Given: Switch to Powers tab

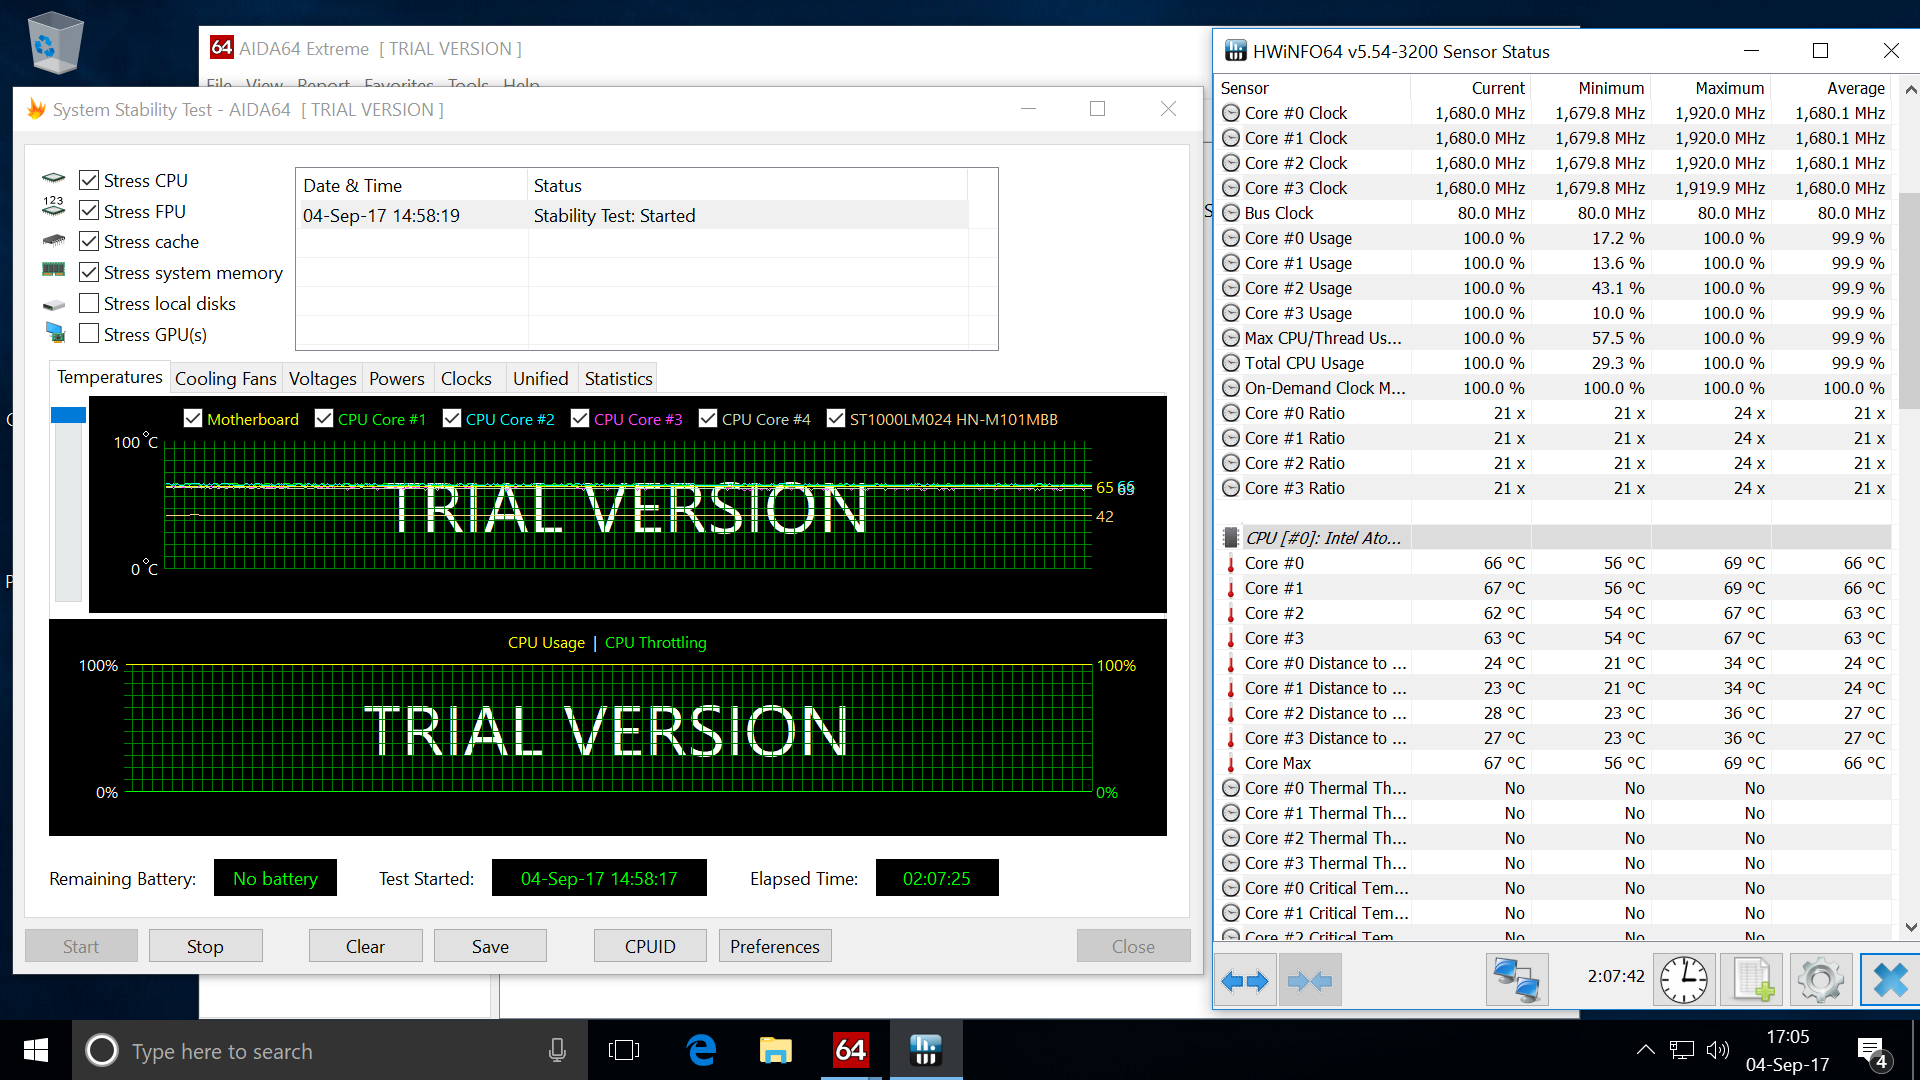Looking at the screenshot, I should [x=397, y=378].
